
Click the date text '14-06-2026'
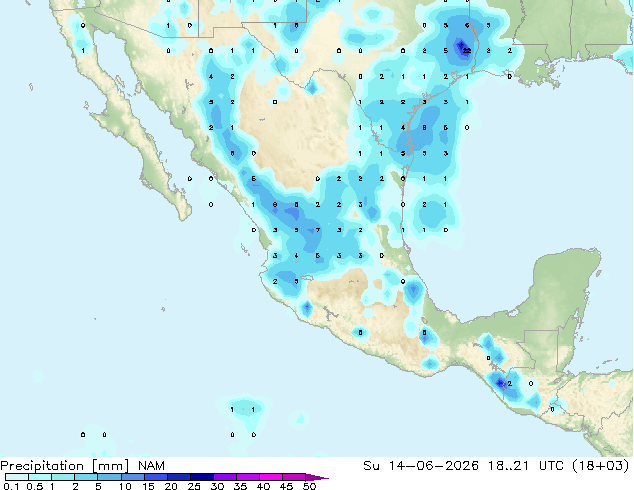(433, 466)
